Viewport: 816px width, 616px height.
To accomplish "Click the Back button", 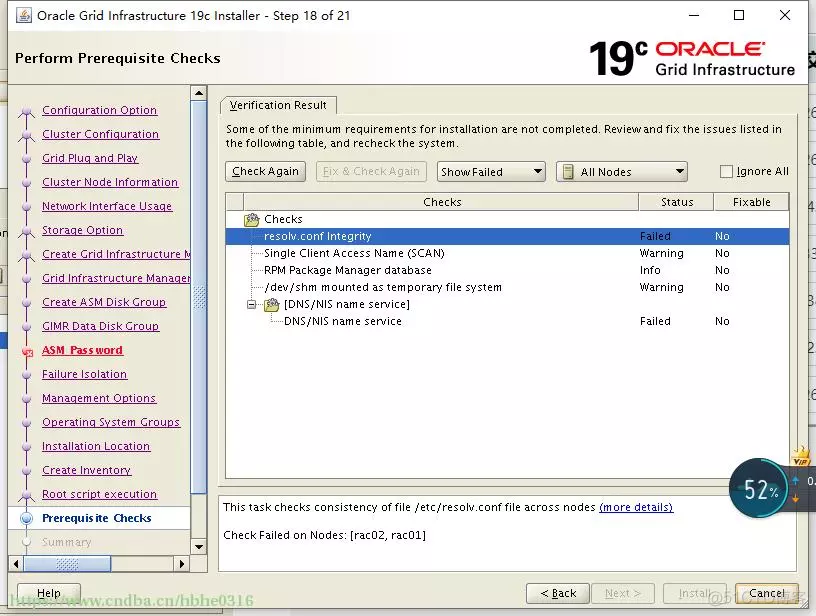I will pos(558,593).
